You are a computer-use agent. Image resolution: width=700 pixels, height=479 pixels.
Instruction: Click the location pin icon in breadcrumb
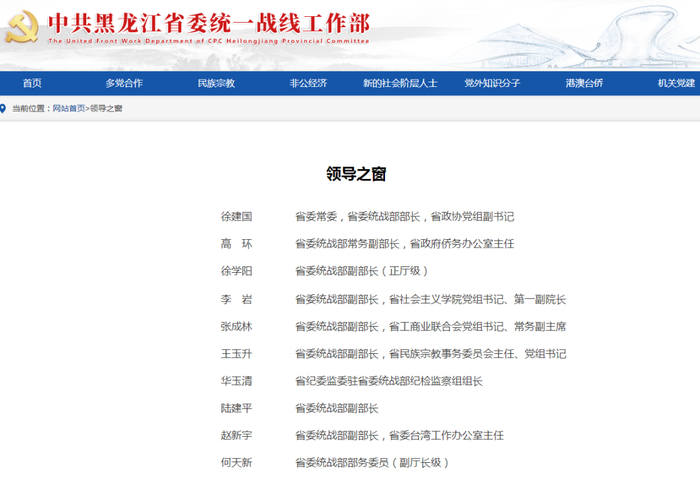pyautogui.click(x=3, y=108)
